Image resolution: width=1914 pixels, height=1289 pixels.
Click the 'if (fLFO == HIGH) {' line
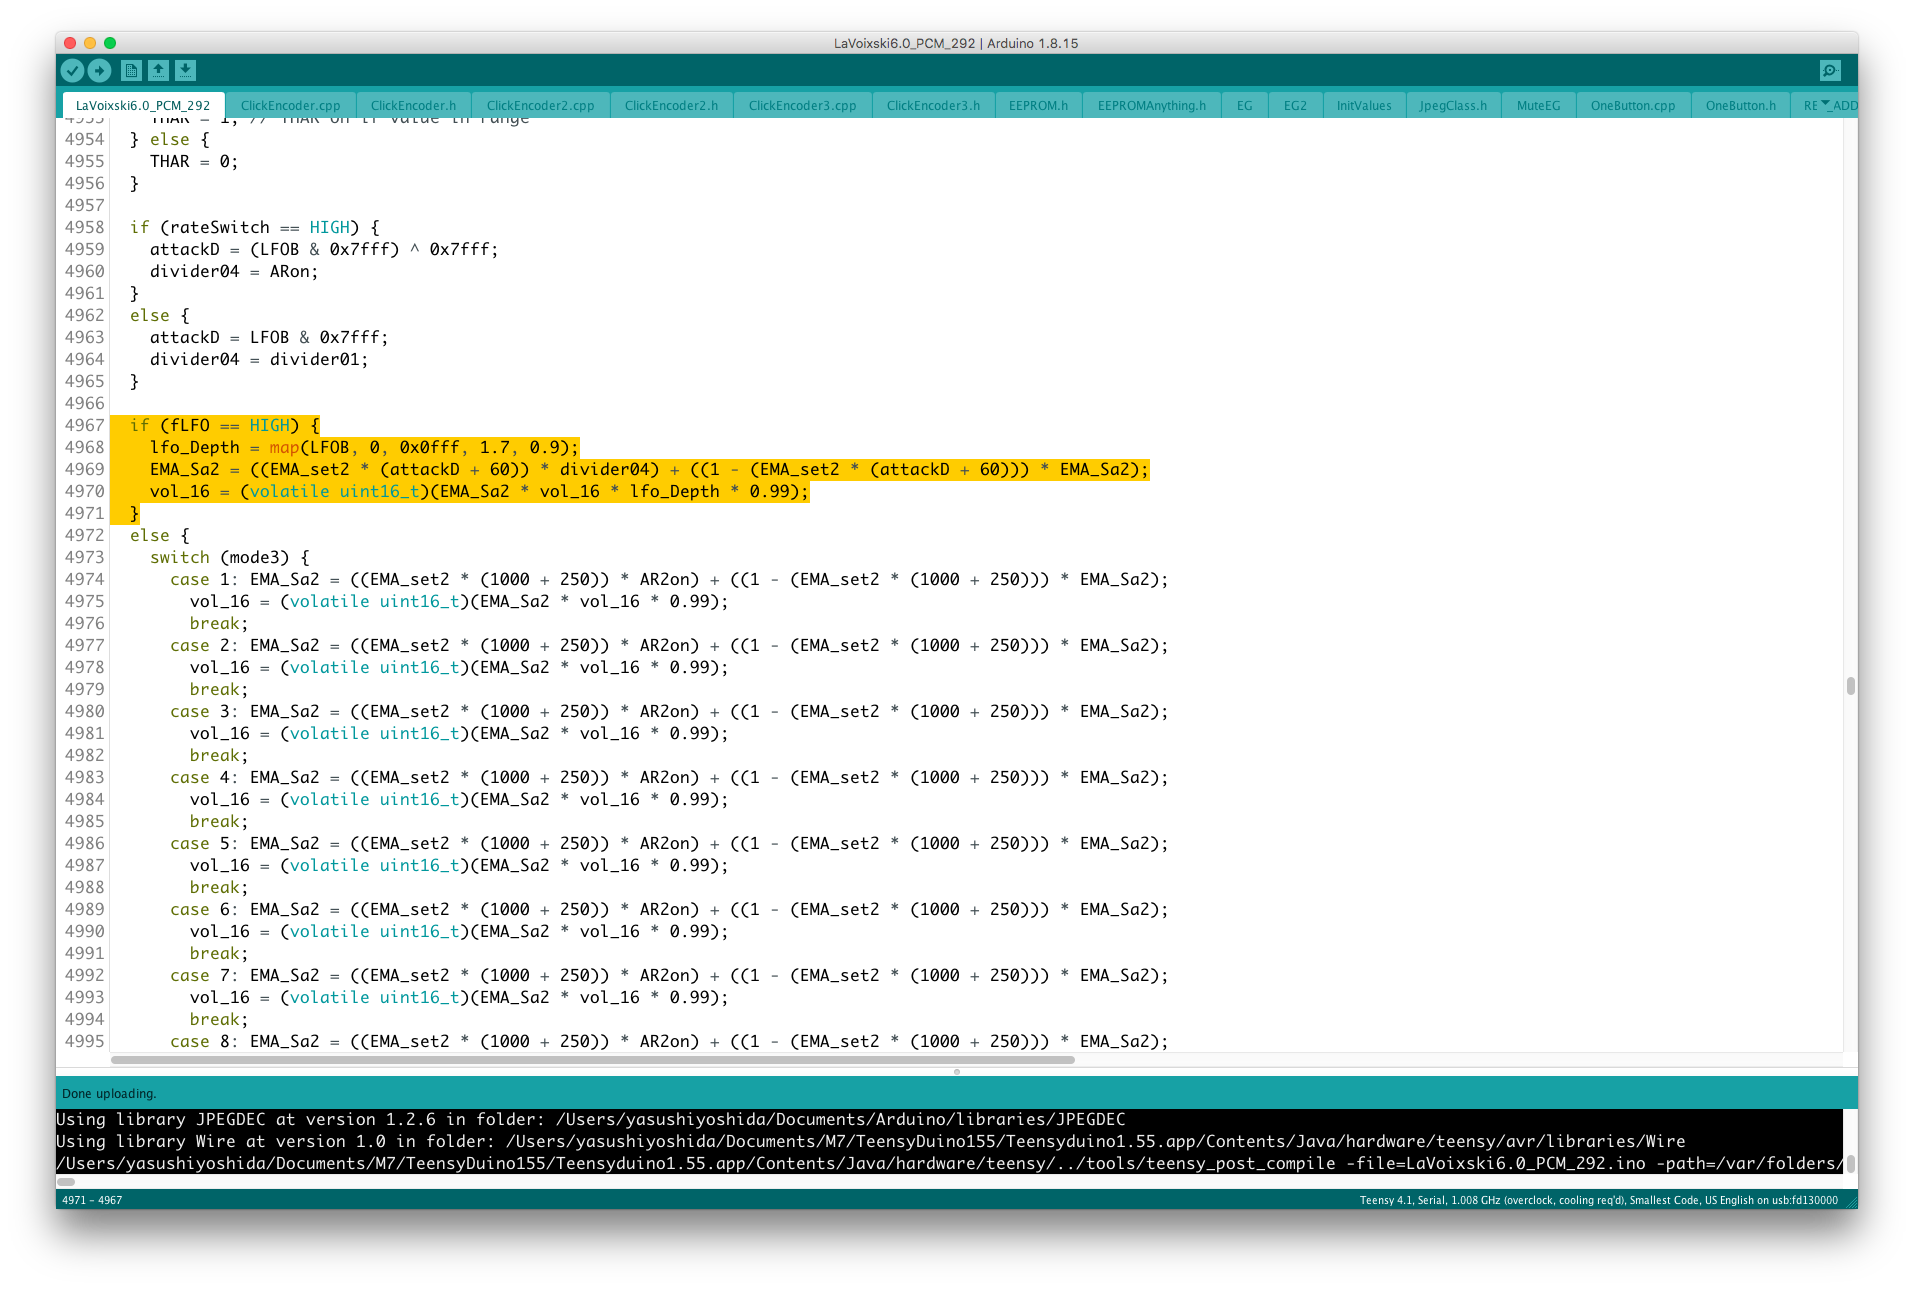pos(224,425)
